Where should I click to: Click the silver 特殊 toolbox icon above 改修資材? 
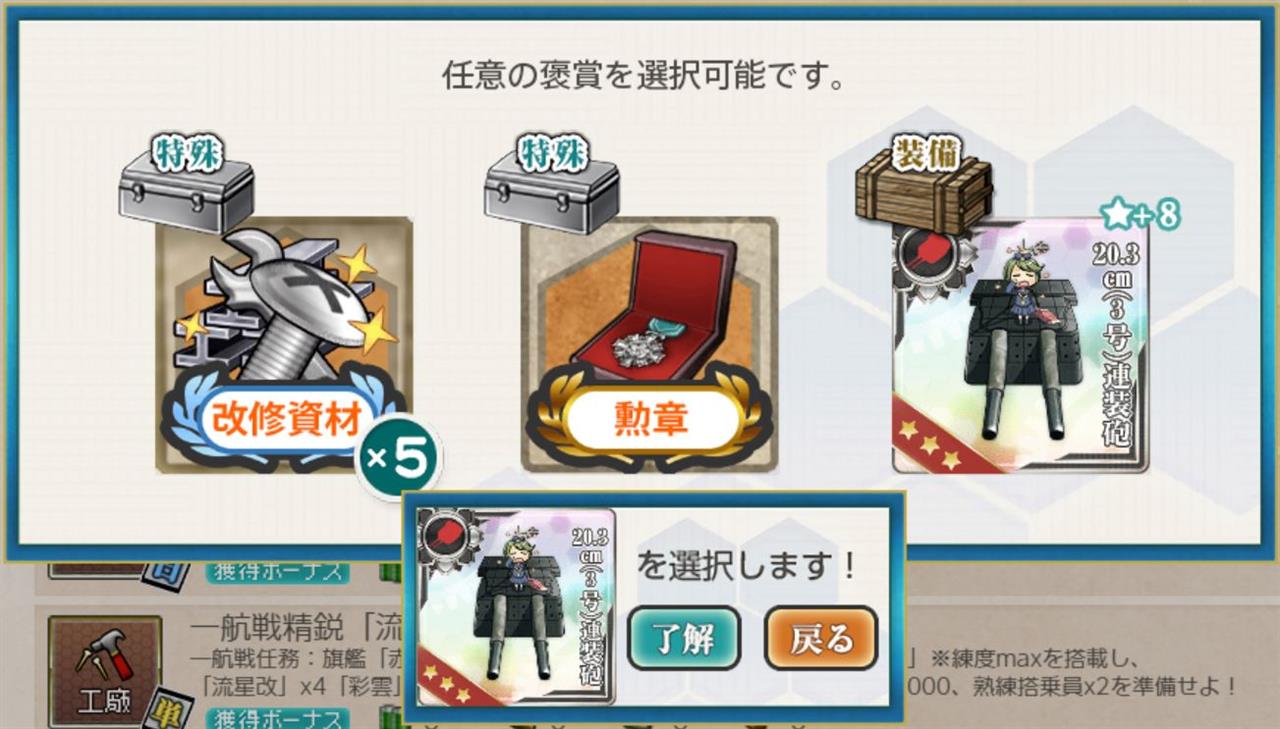[187, 187]
